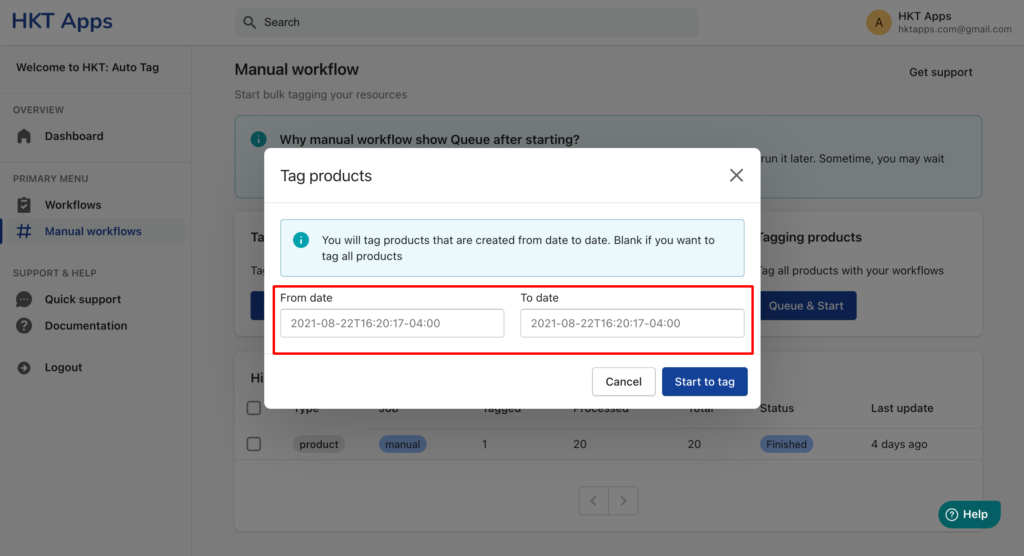Viewport: 1024px width, 556px height.
Task: Open the Manual workflows menu item
Action: point(93,231)
